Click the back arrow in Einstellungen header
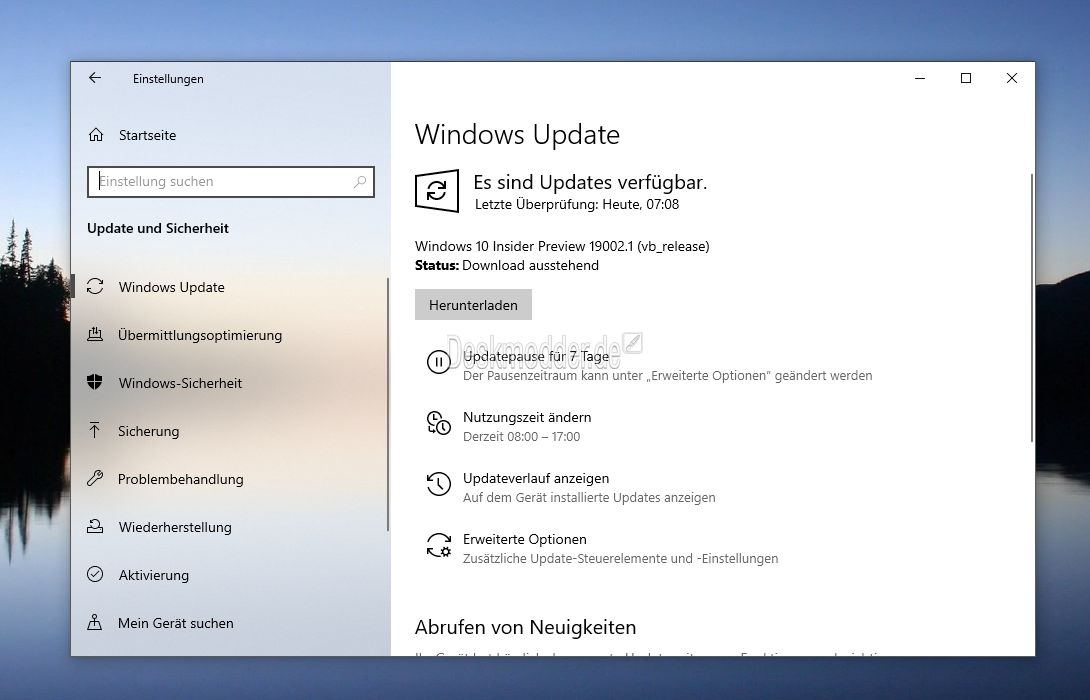 [95, 78]
